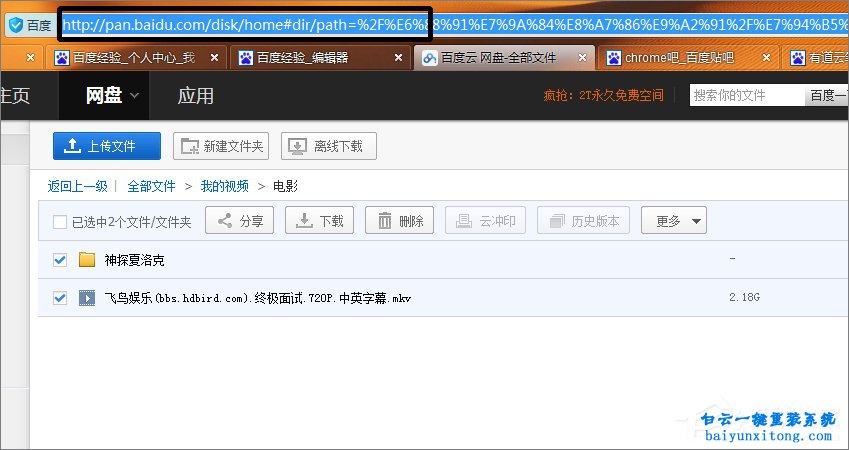Image resolution: width=849 pixels, height=450 pixels.
Task: Click the 新建文件夹 button
Action: coord(221,146)
